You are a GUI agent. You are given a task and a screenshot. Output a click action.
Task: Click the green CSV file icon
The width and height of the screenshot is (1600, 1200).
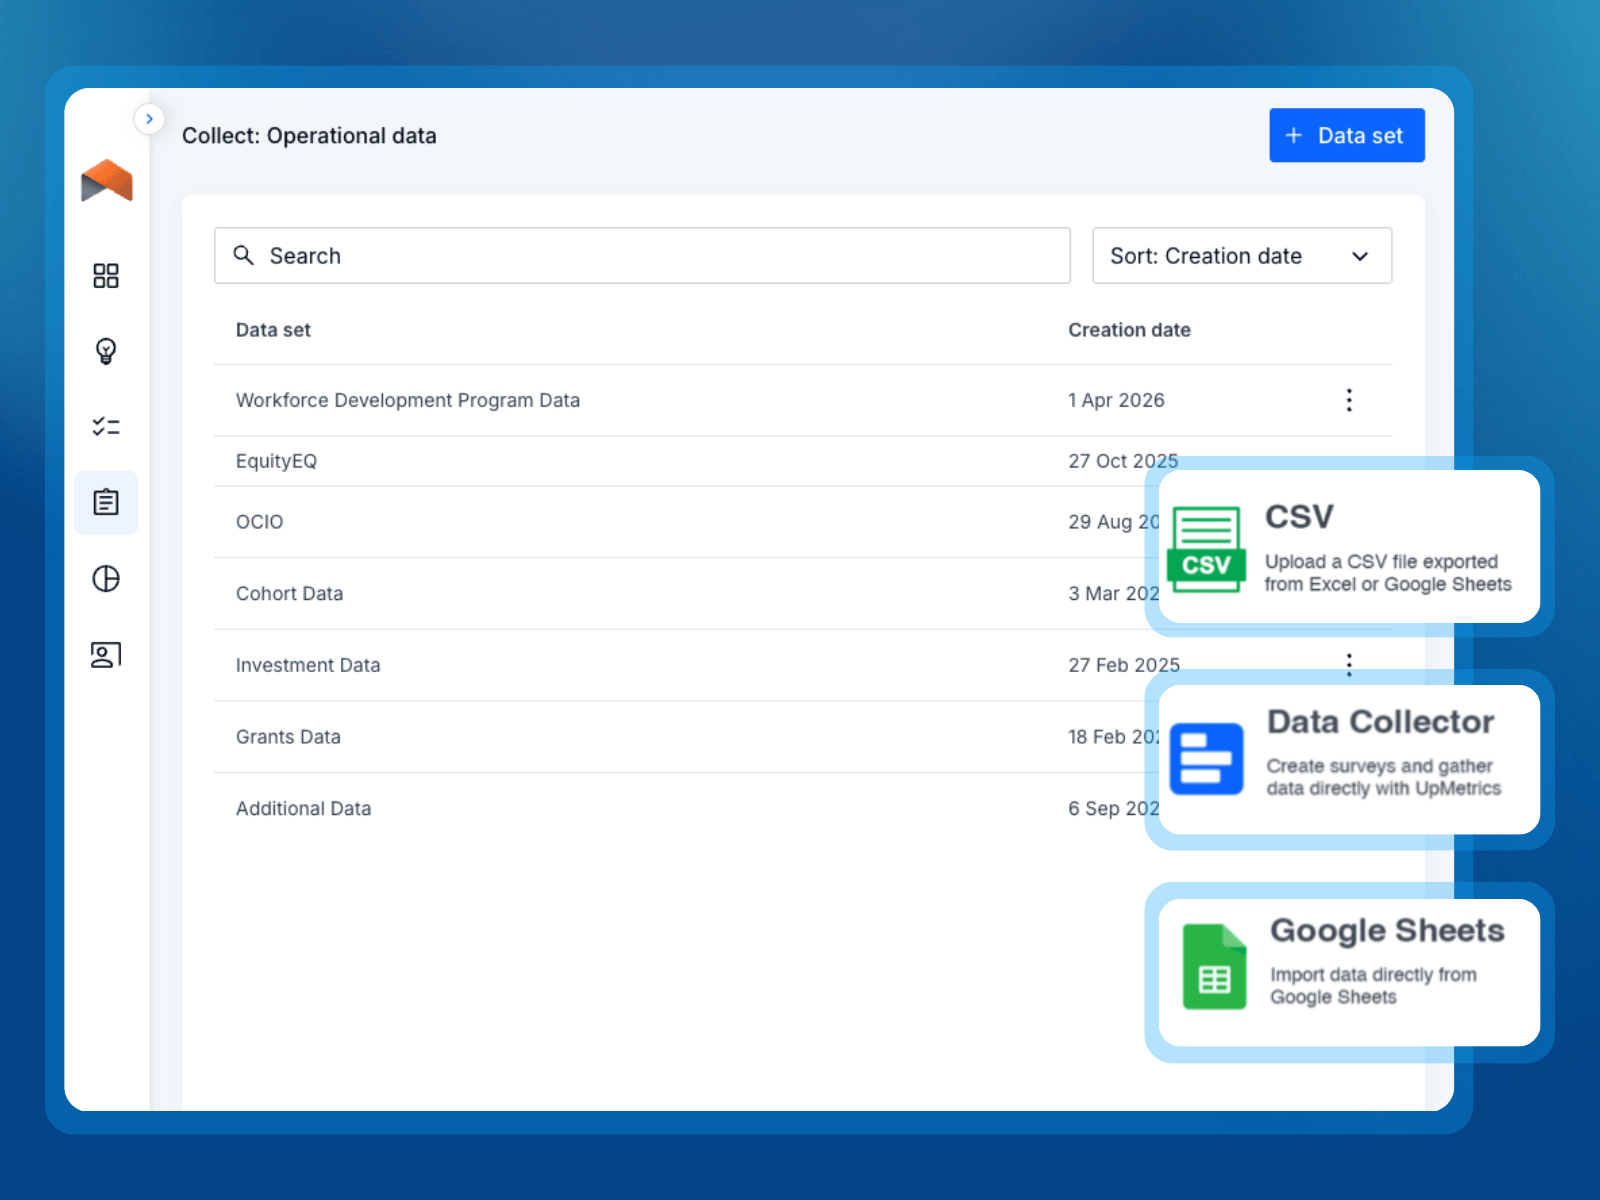[x=1206, y=549]
